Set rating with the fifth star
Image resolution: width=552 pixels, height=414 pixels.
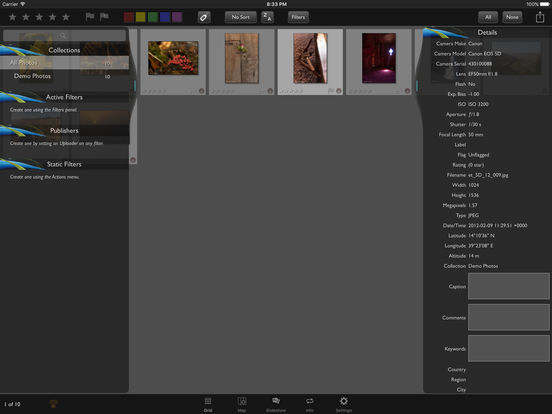coord(66,17)
